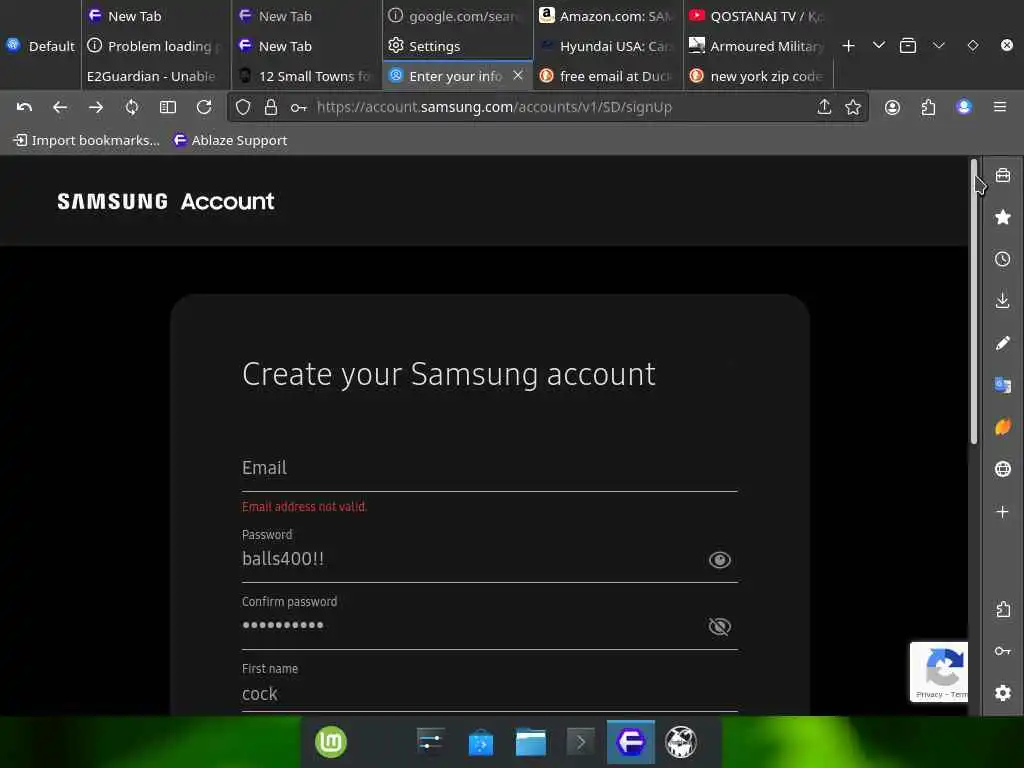Open the software store bag icon in taskbar
The image size is (1024, 768).
coord(481,743)
